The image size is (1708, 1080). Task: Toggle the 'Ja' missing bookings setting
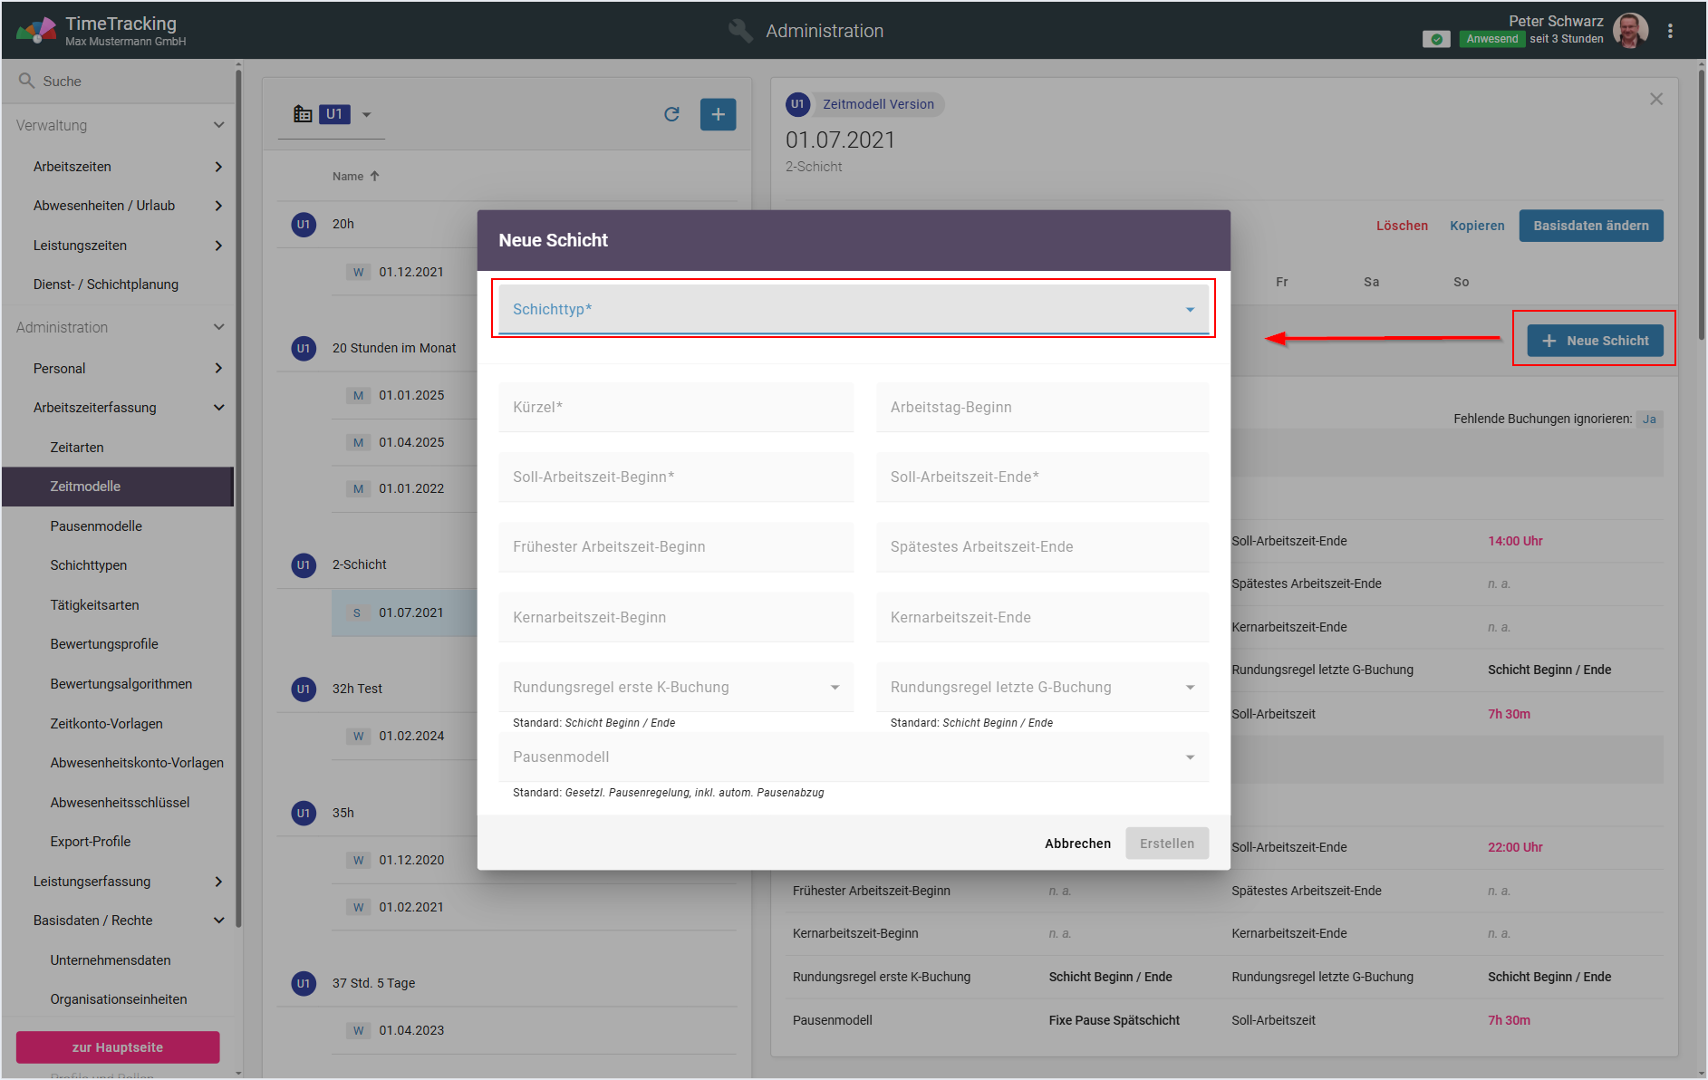coord(1648,419)
